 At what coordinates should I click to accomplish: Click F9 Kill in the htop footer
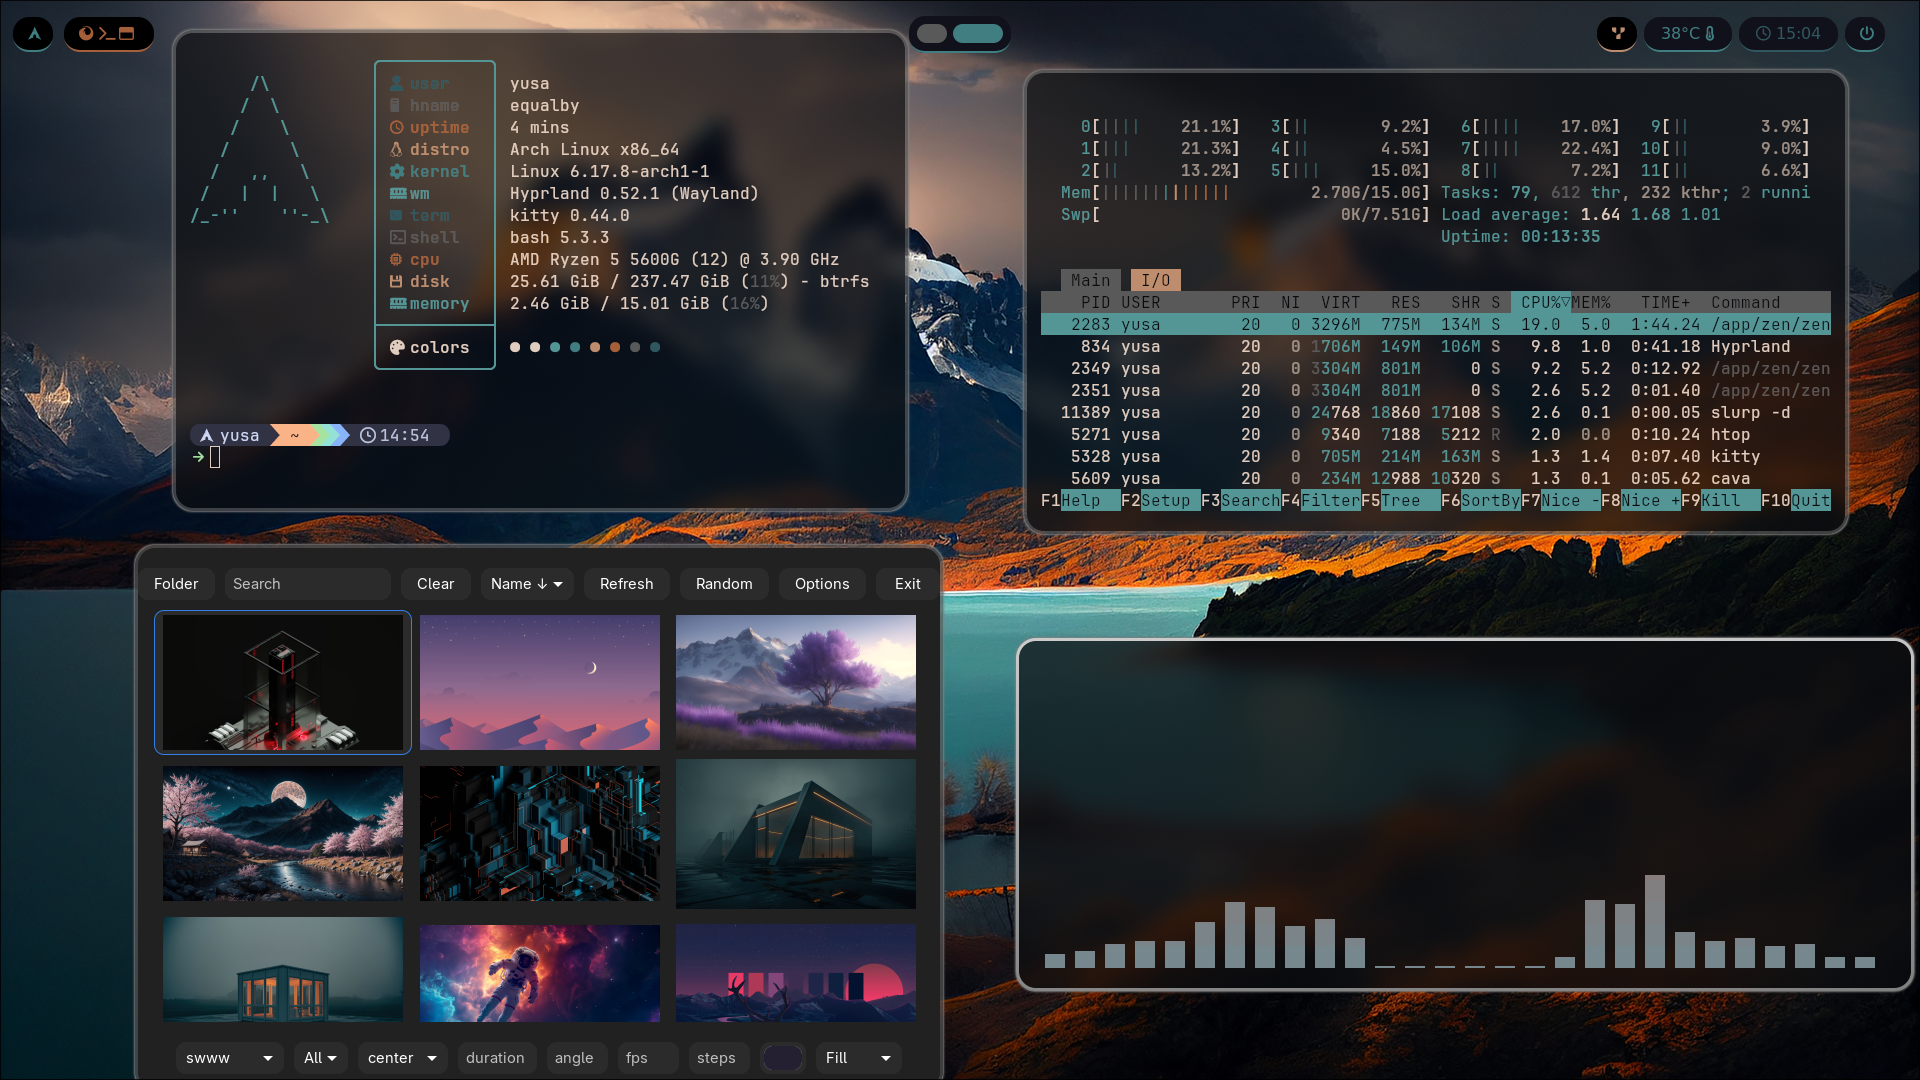1720,500
